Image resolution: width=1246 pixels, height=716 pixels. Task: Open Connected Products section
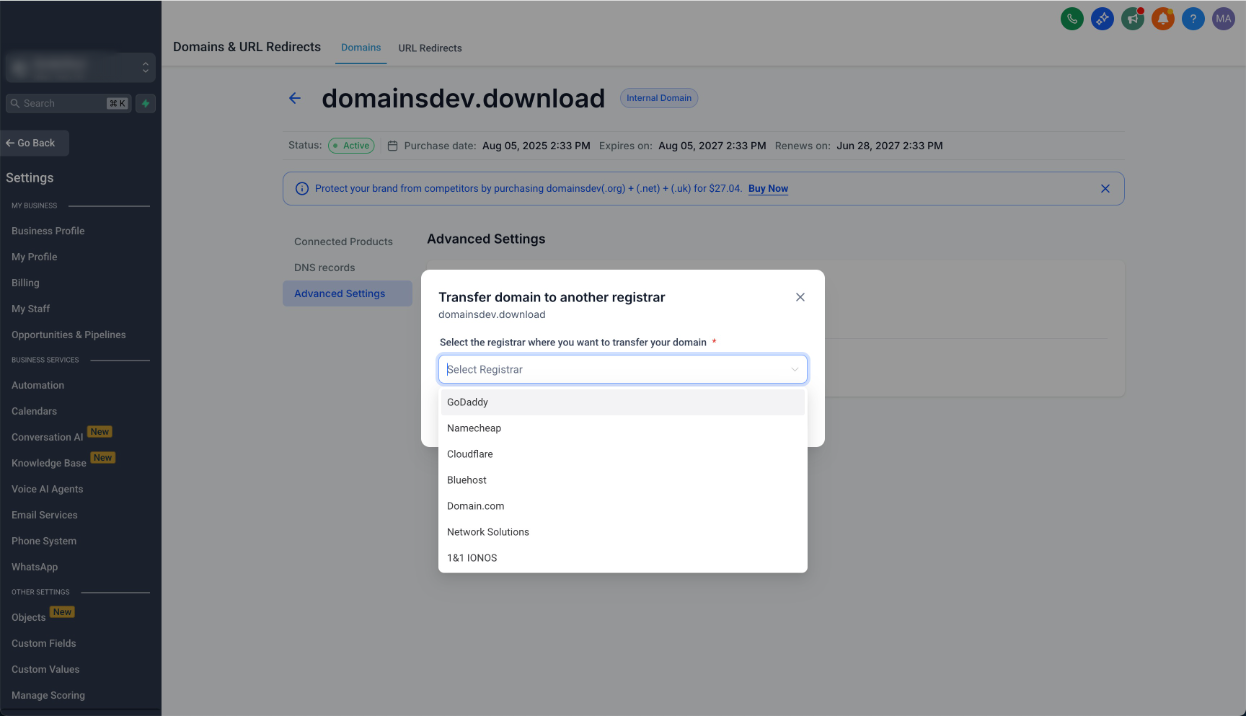pyautogui.click(x=343, y=241)
